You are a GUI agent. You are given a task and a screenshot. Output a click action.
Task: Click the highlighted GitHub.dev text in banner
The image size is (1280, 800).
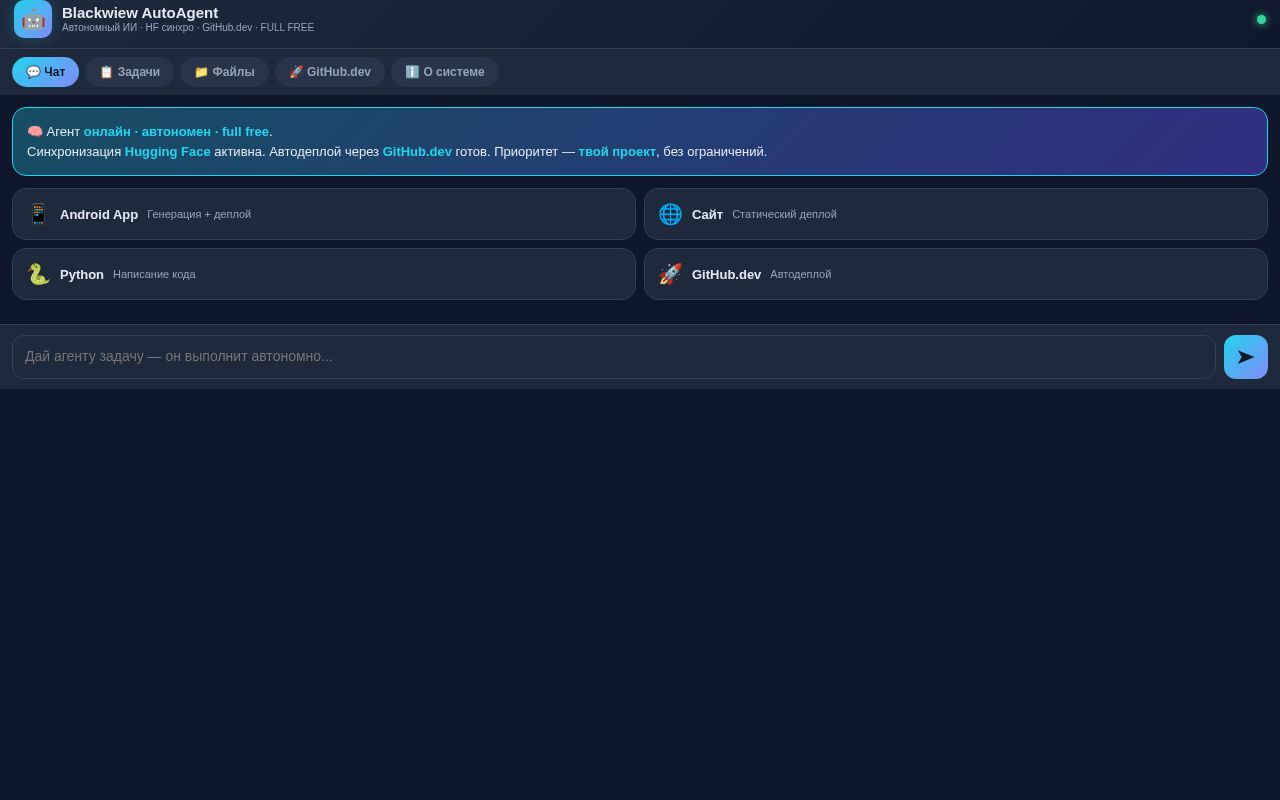tap(417, 152)
